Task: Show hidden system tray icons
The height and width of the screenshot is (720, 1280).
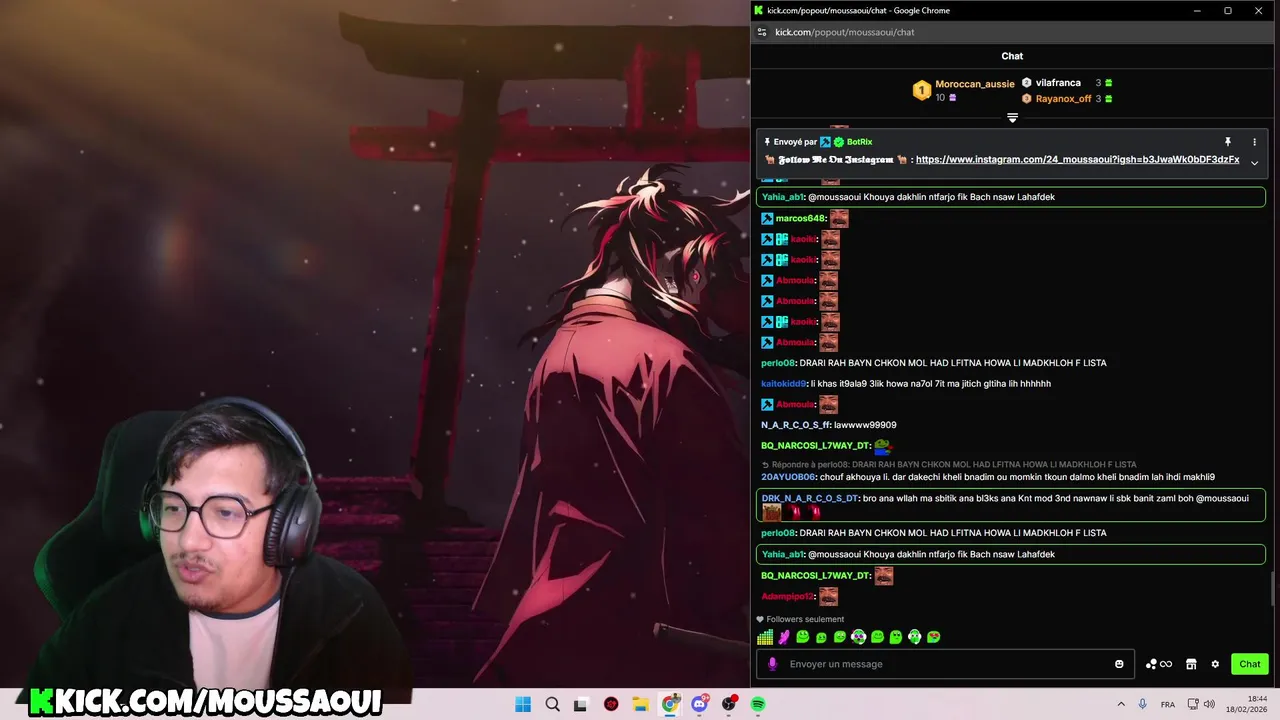Action: tap(1121, 704)
